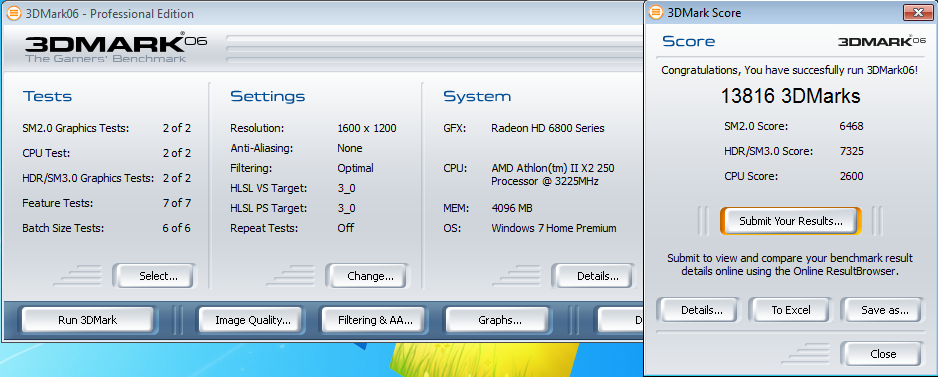Click 'SM2.0 Graphics Tests:' label
938x377 pixels.
pyautogui.click(x=75, y=128)
